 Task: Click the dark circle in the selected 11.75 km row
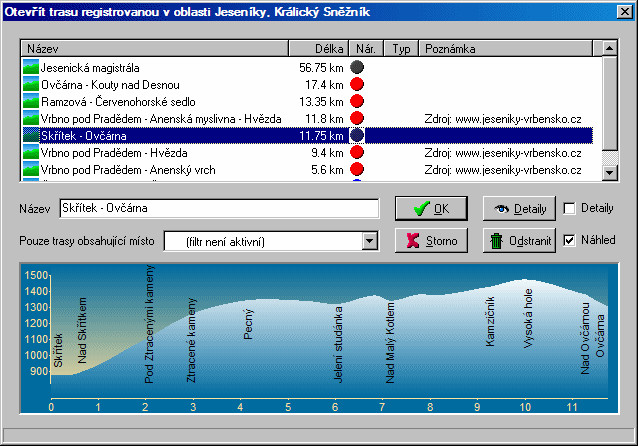click(357, 135)
